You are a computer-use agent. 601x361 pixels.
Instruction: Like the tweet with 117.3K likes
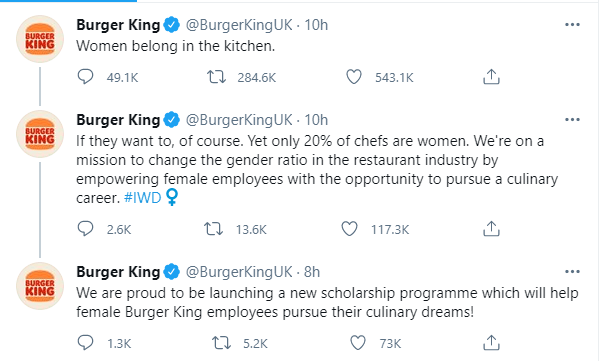(349, 229)
